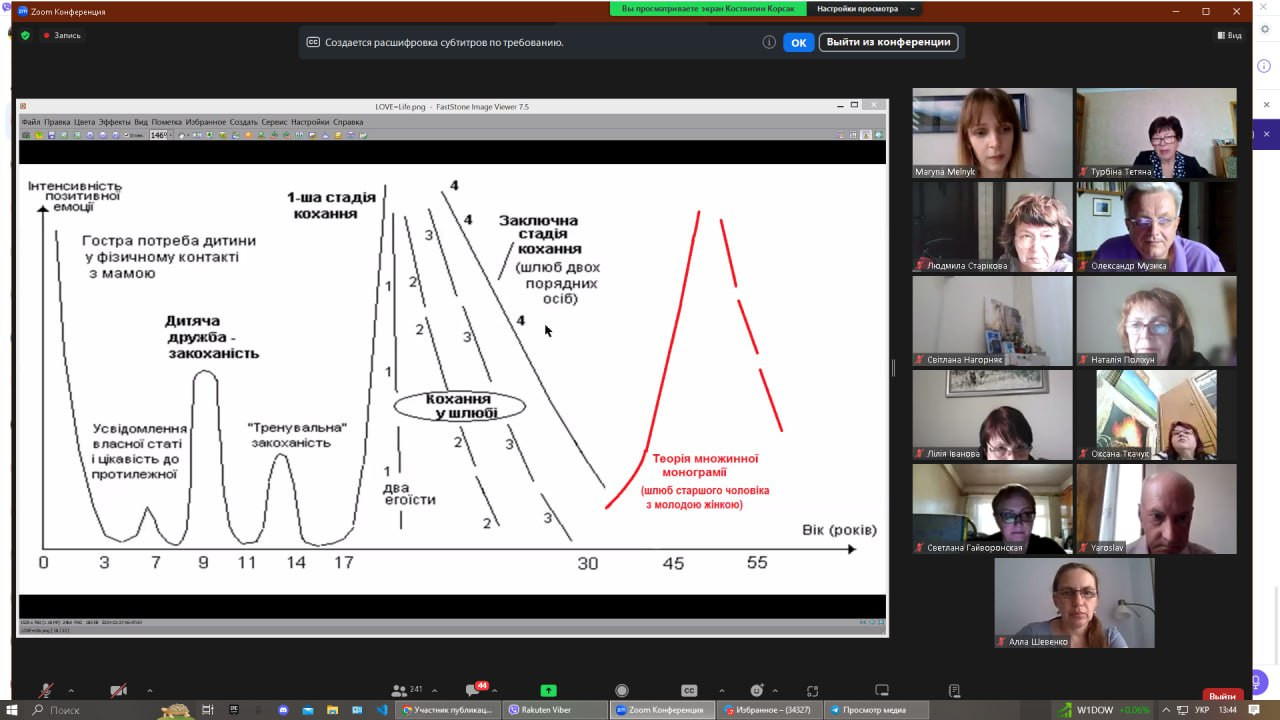Screen dimensions: 1280x720
Task: Open the Настройки menu in FastStone
Action: 310,122
